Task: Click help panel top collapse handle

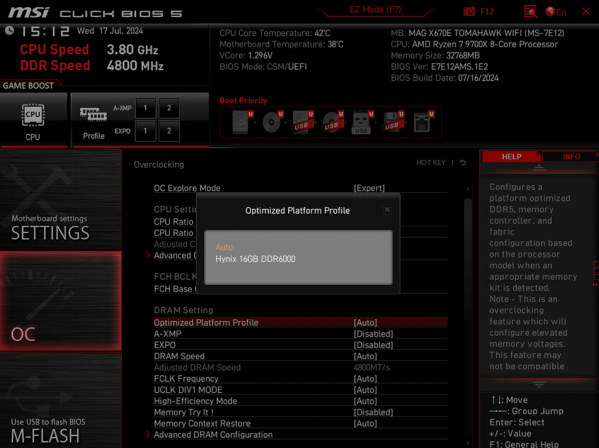Action: pyautogui.click(x=539, y=167)
